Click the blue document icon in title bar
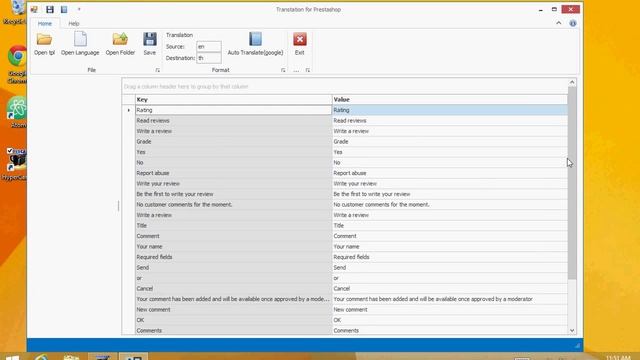640x360 pixels. (x=64, y=9)
